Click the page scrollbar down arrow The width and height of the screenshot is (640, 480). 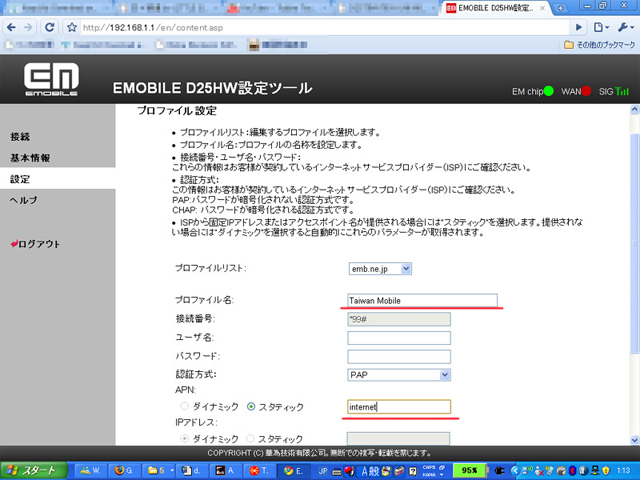point(634,440)
